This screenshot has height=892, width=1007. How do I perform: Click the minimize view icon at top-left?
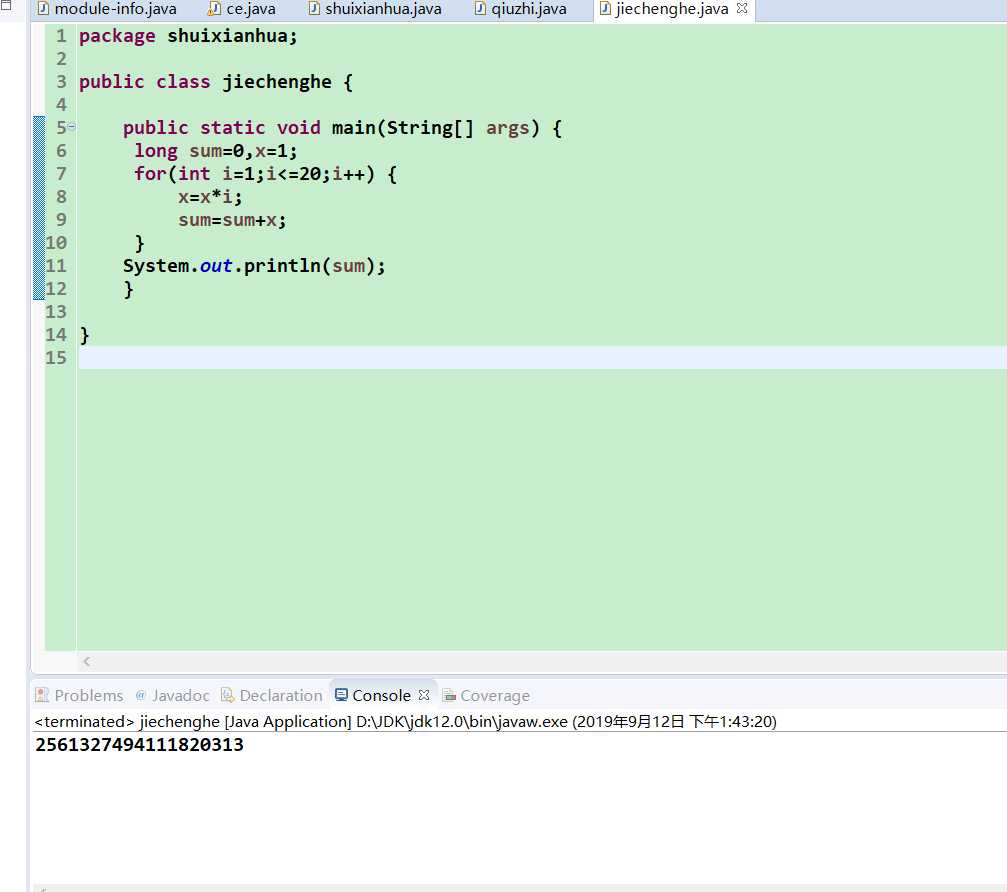coord(6,5)
